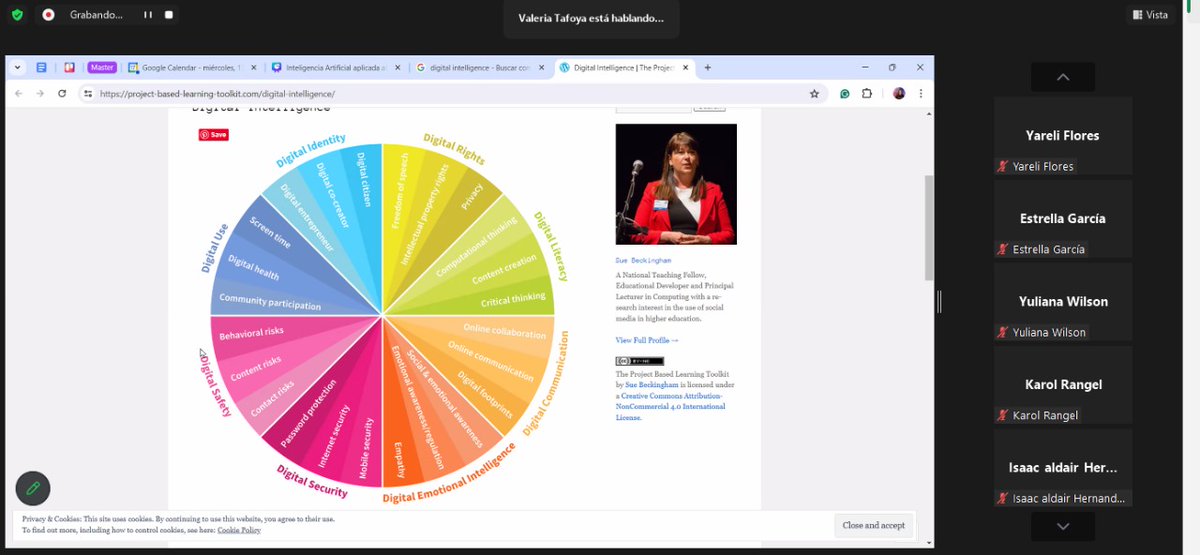The height and width of the screenshot is (555, 1200).
Task: Close the active Digital Intelligence tab
Action: point(685,67)
